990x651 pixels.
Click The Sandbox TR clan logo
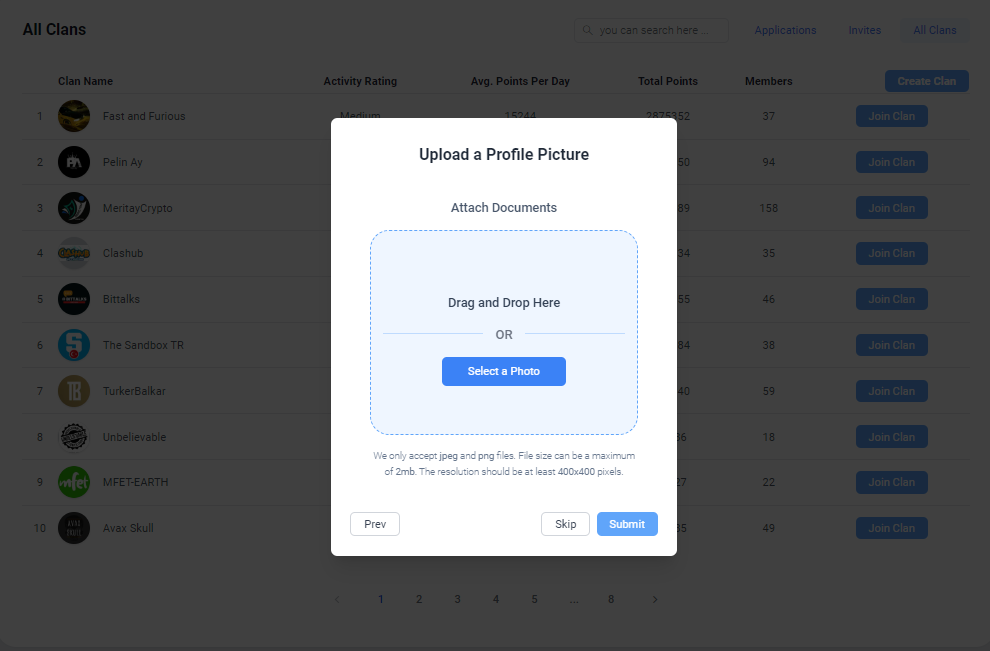[74, 345]
